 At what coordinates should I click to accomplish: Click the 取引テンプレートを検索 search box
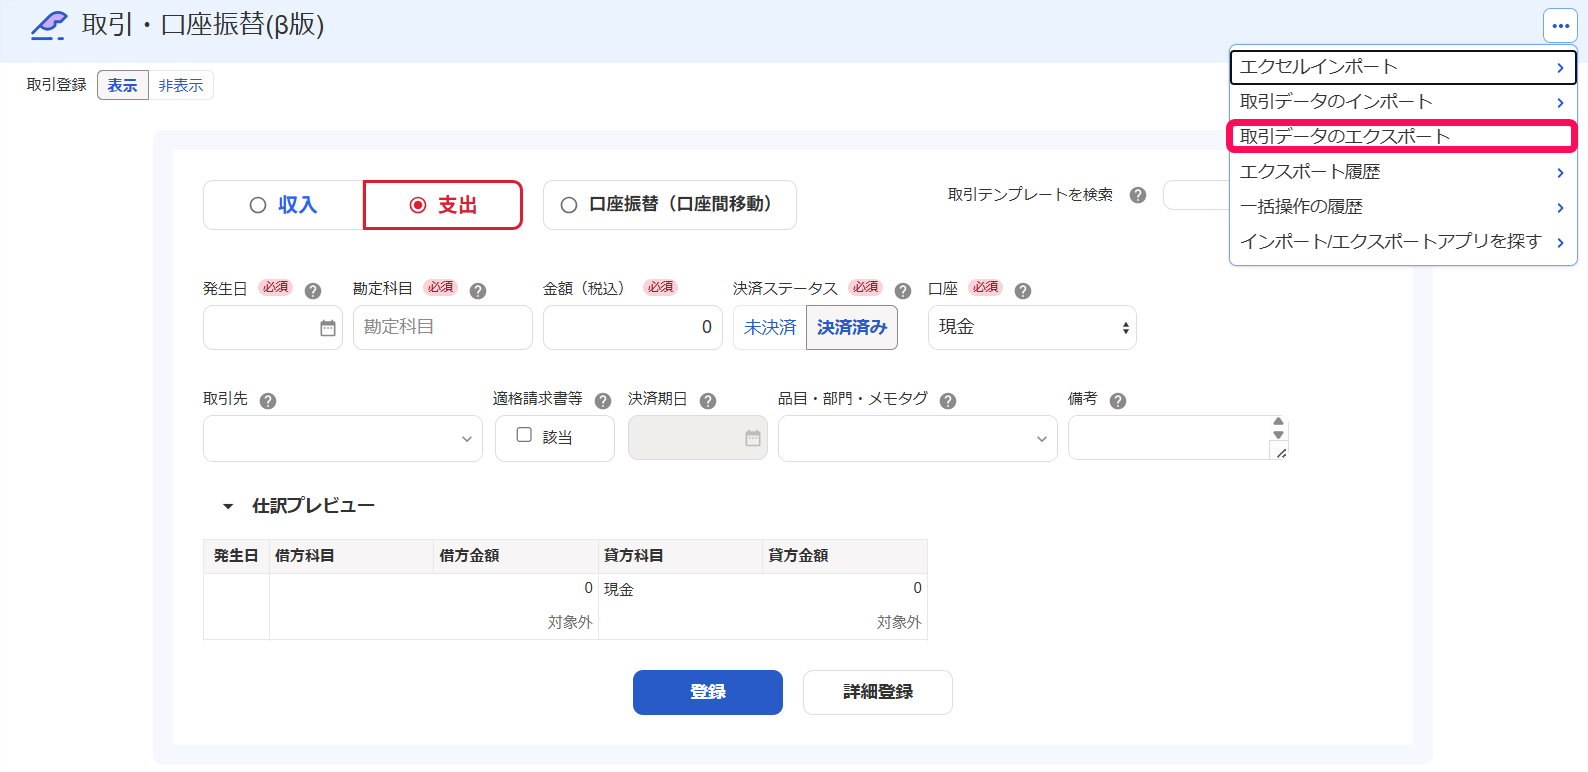point(1196,195)
